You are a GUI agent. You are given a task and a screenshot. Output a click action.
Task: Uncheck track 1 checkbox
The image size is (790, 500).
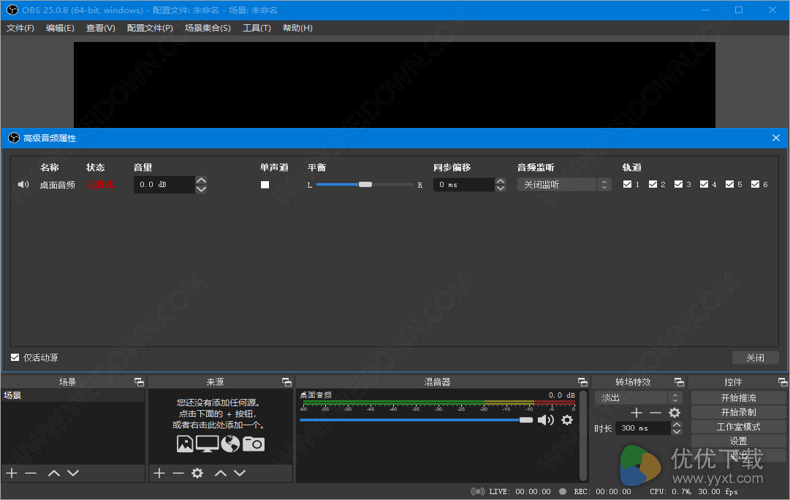pyautogui.click(x=627, y=184)
